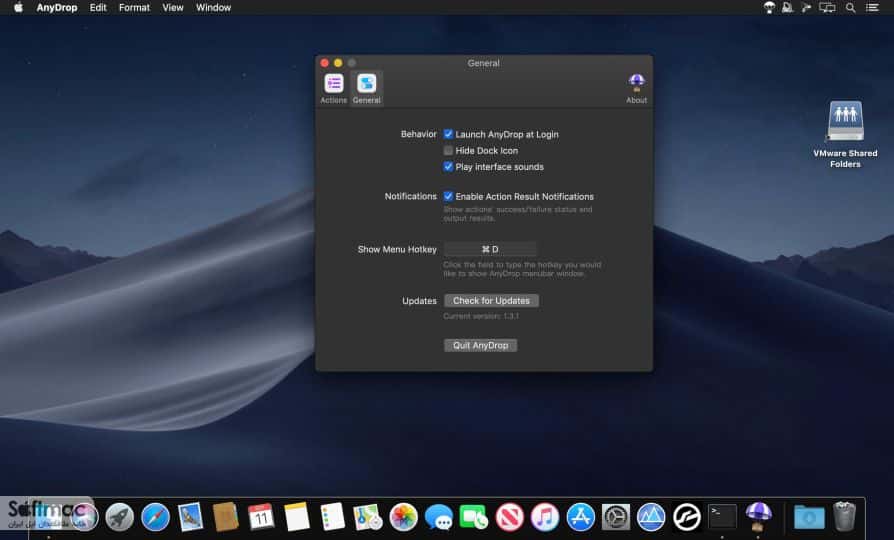This screenshot has width=894, height=540.
Task: Open the View menu
Action: click(x=173, y=7)
